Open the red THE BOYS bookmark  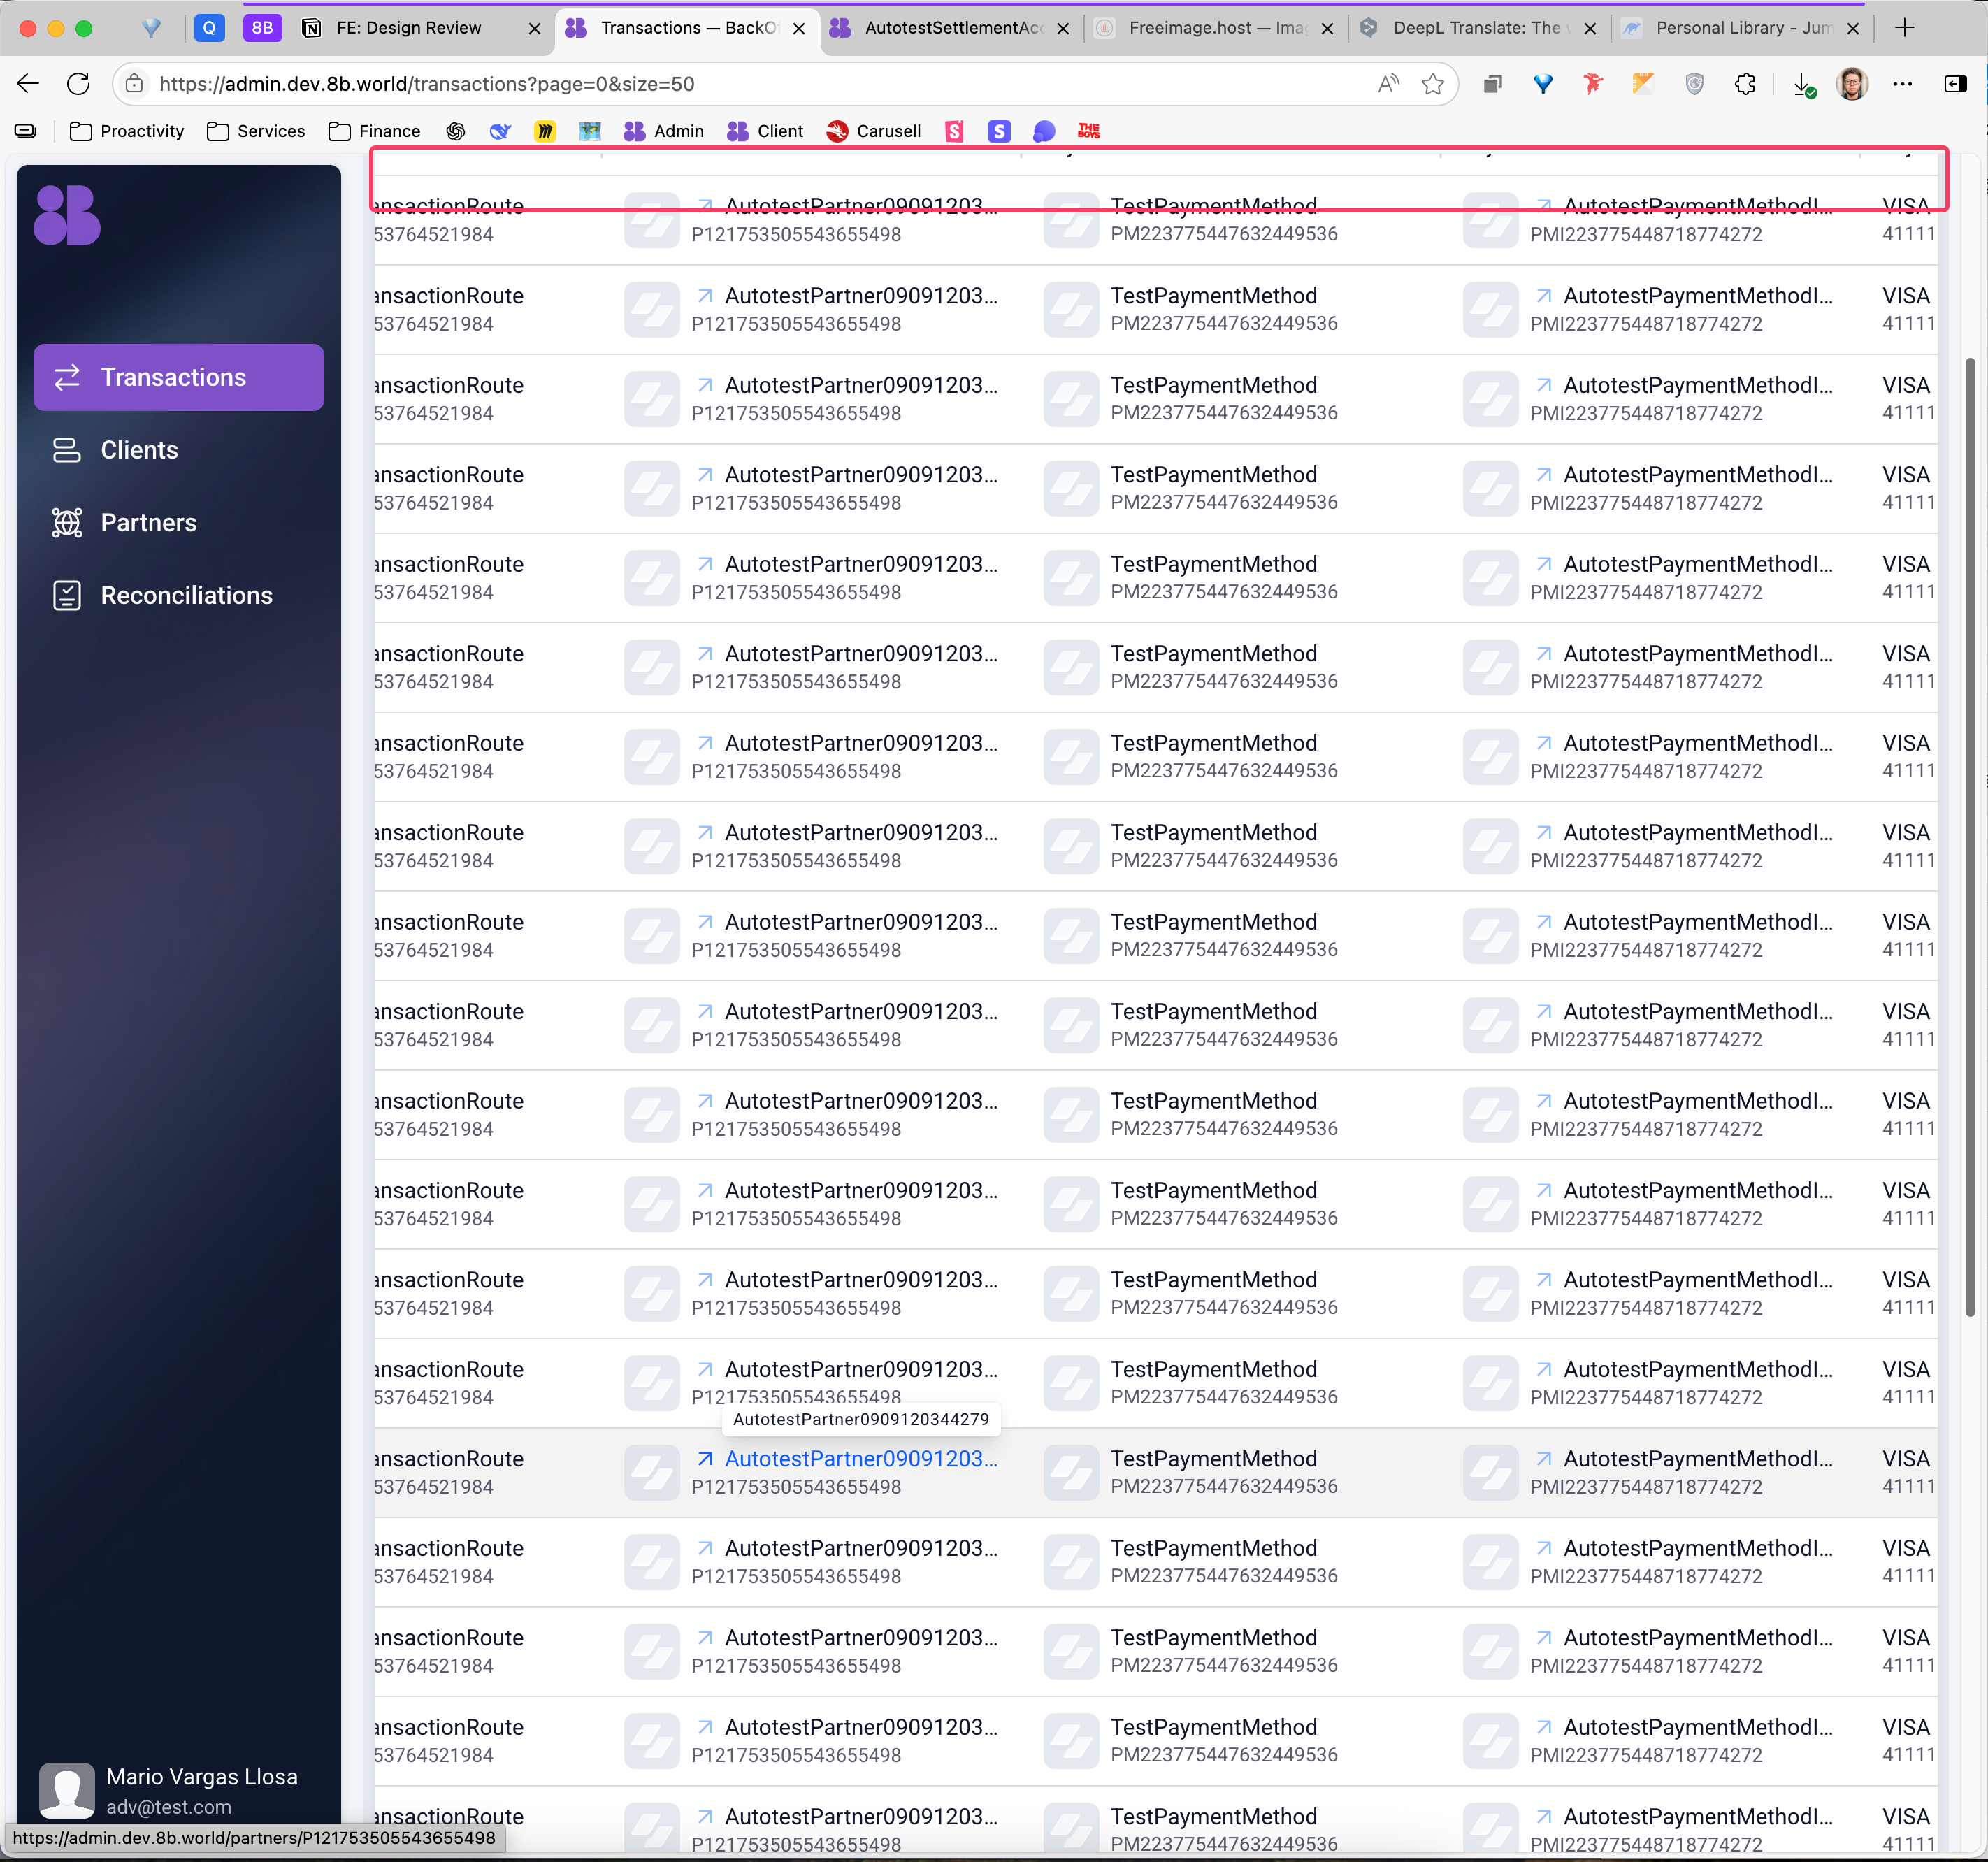pyautogui.click(x=1089, y=131)
